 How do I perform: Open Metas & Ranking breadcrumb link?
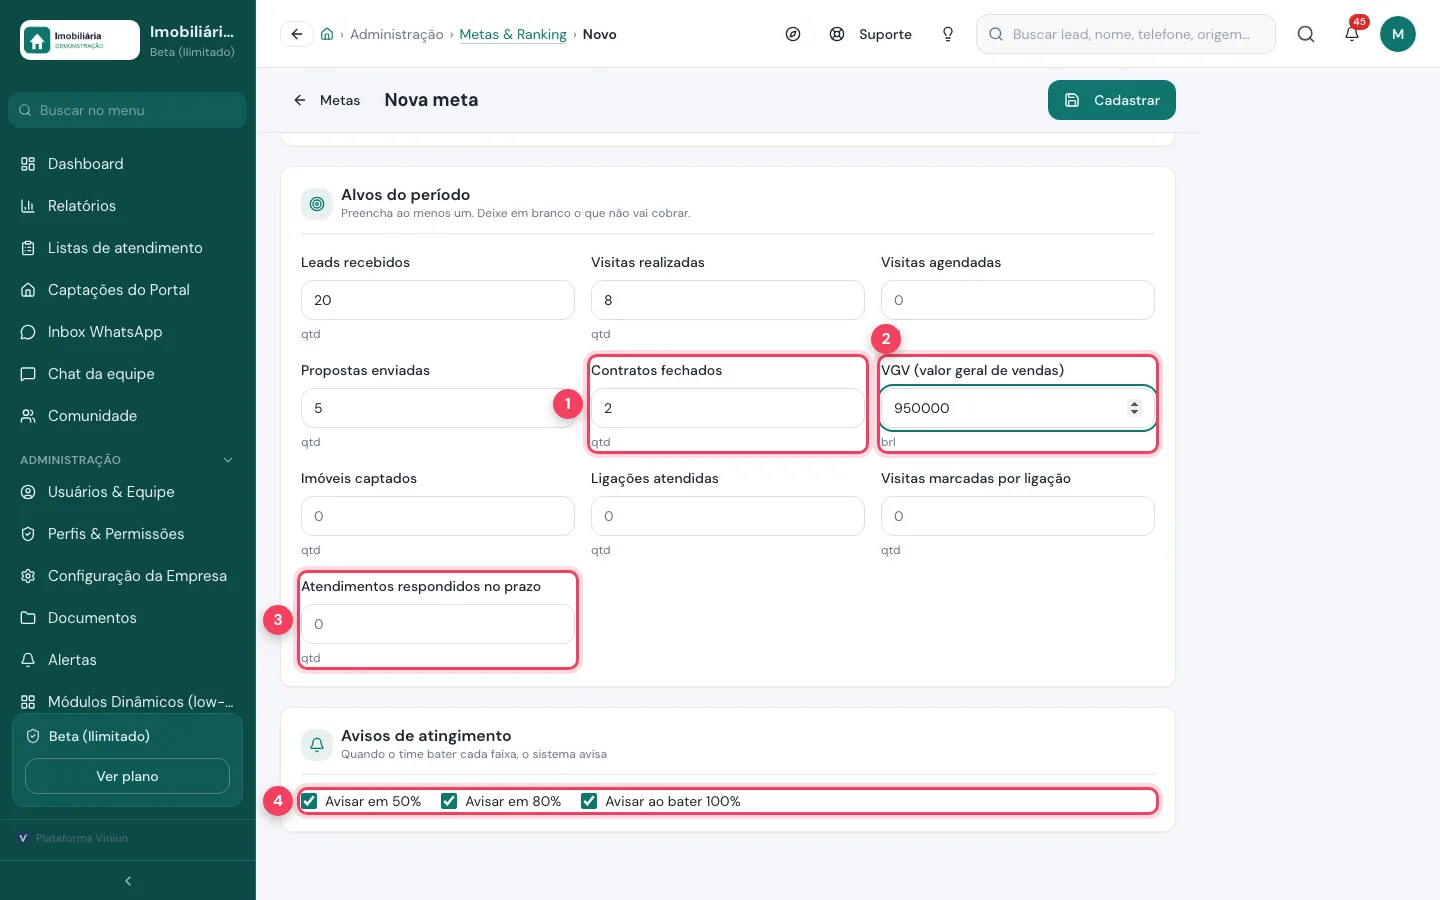click(513, 34)
